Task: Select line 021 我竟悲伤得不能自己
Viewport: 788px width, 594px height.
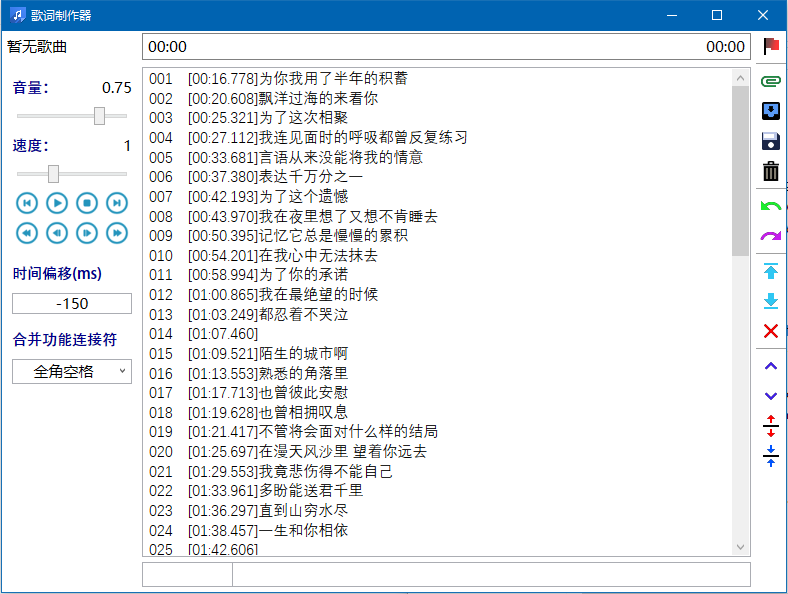Action: (x=437, y=471)
